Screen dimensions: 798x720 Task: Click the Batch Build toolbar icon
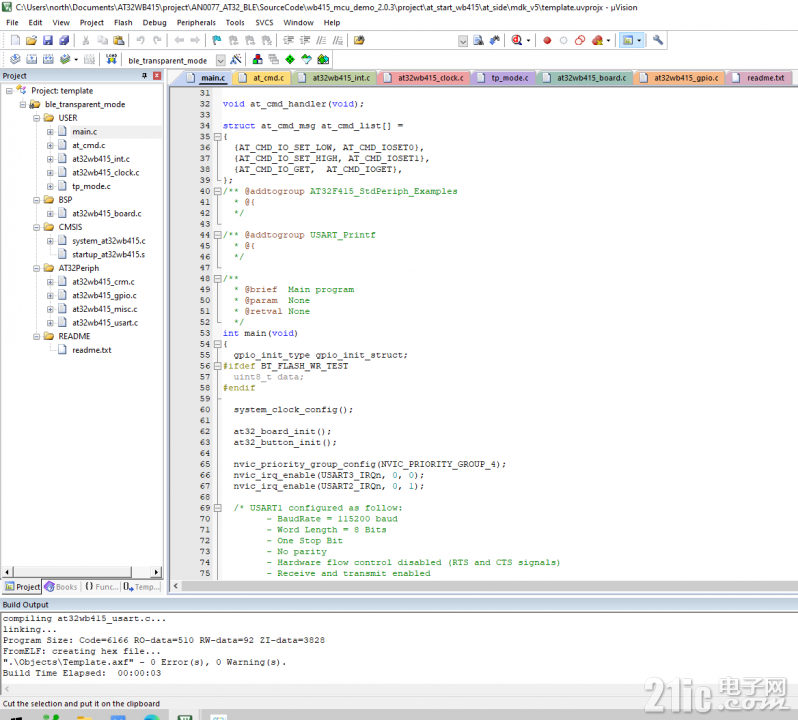[x=65, y=60]
